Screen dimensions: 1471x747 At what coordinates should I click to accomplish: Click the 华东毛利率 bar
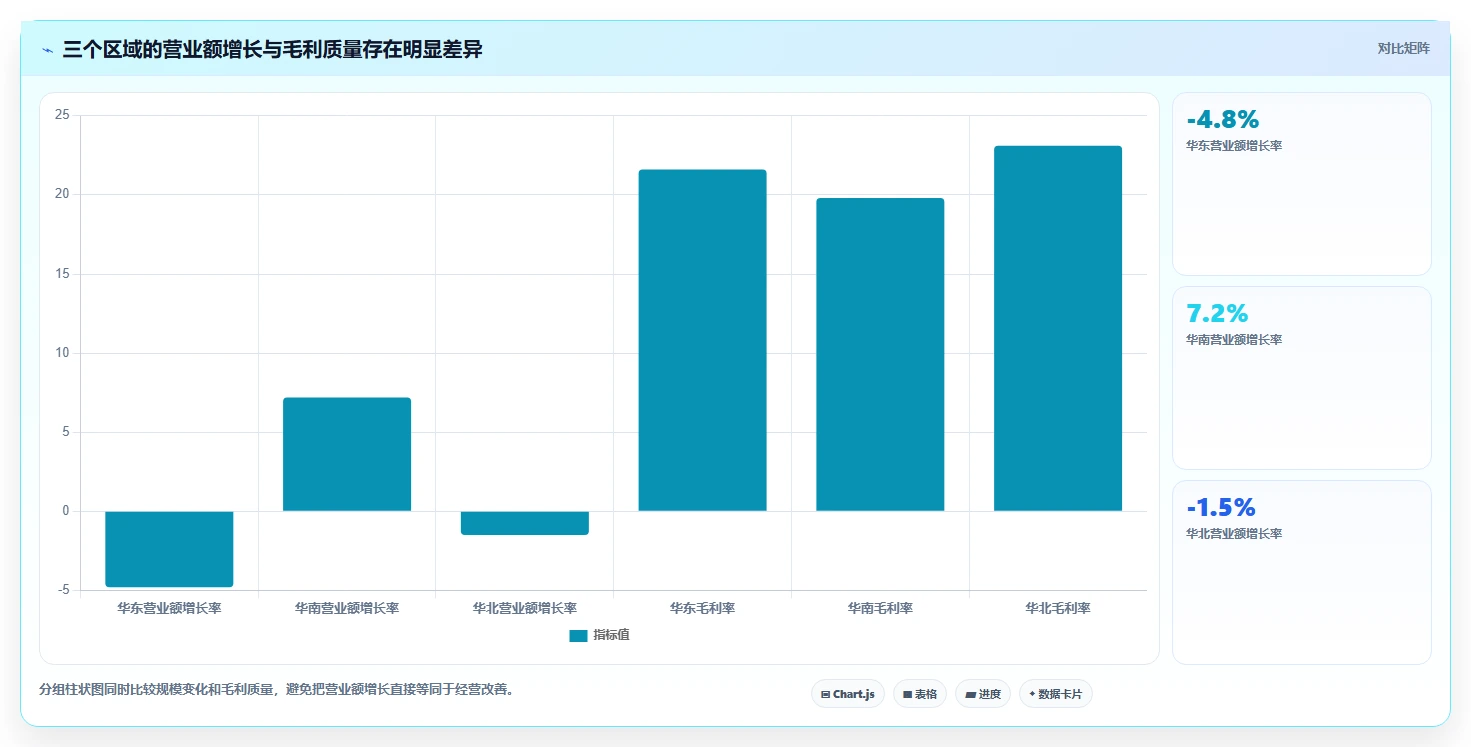point(703,340)
